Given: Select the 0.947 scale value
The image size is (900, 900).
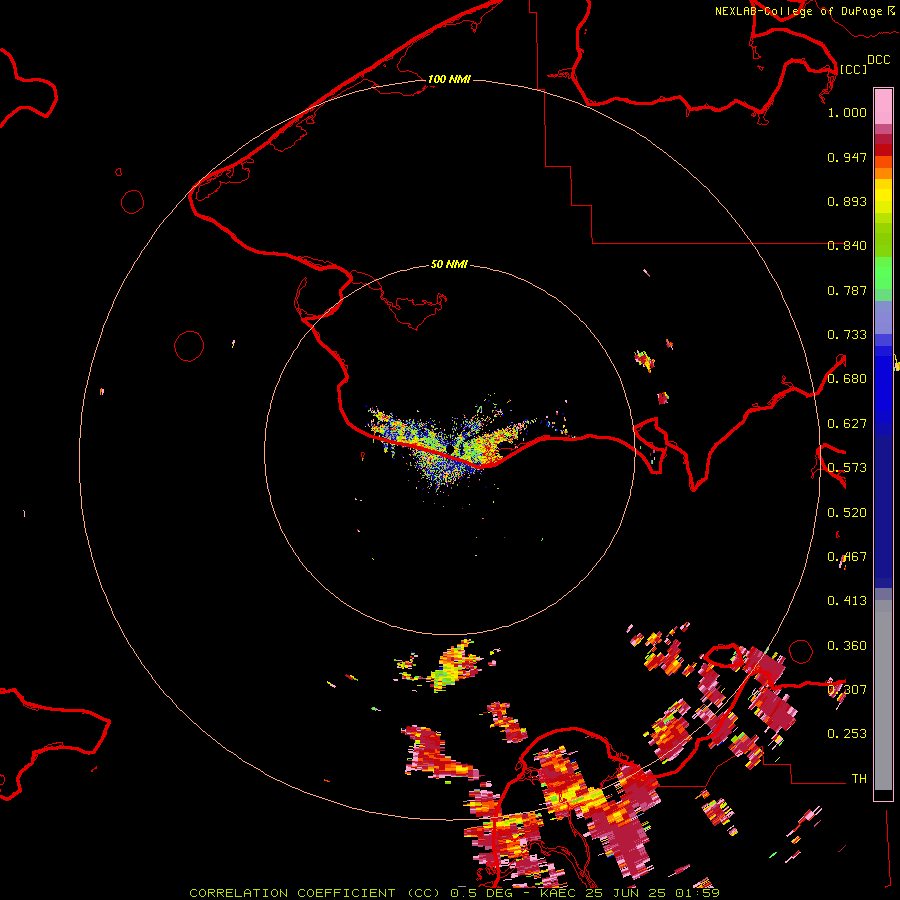Looking at the screenshot, I should (x=847, y=157).
